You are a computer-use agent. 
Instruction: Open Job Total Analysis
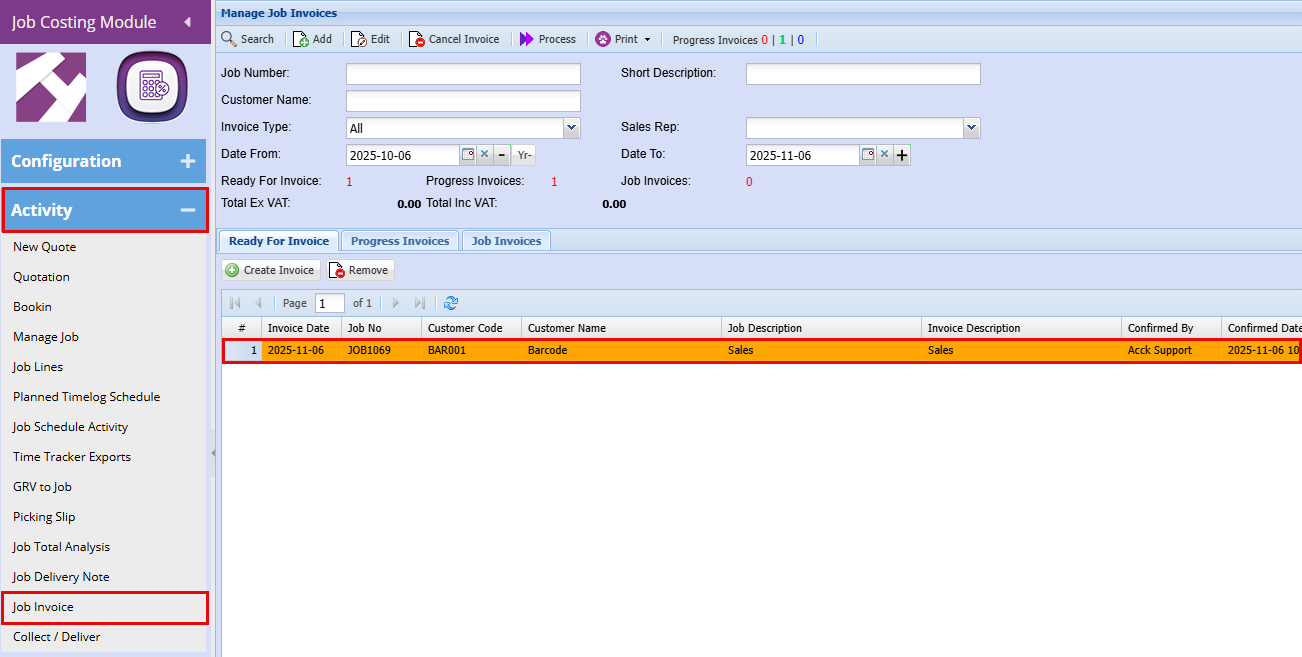[61, 547]
